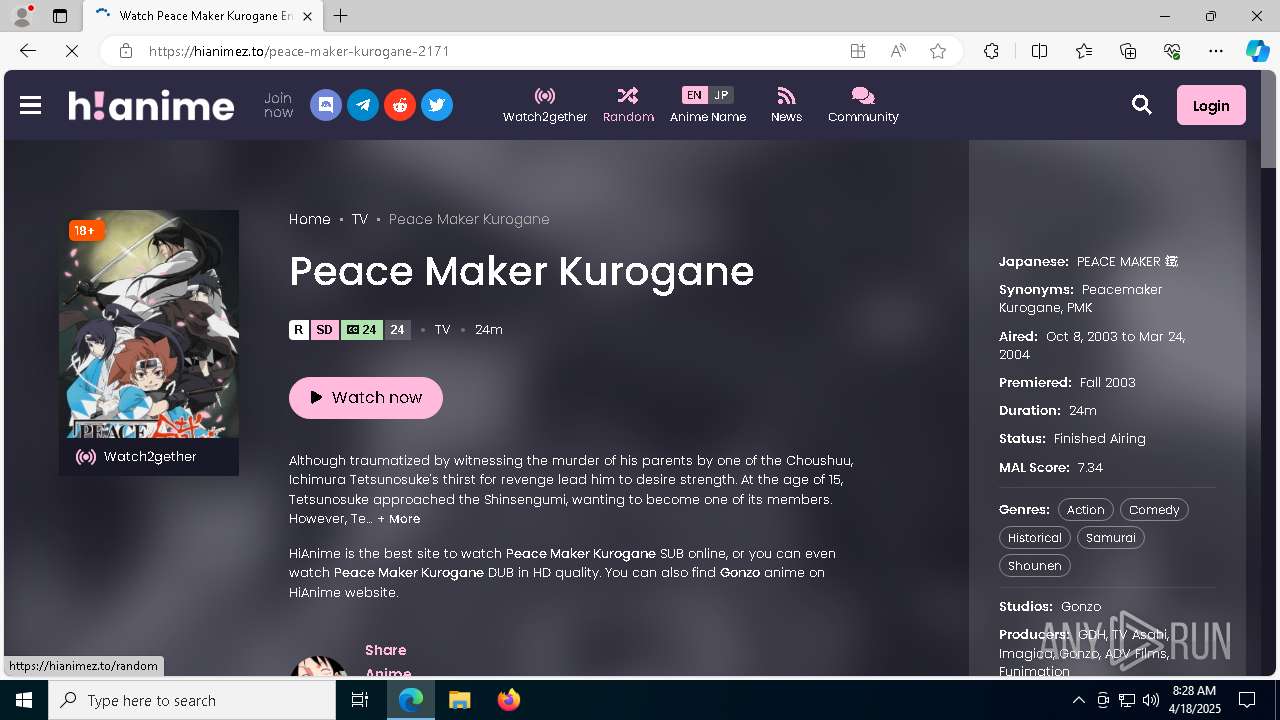
Task: Stop loading the page
Action: (72, 51)
